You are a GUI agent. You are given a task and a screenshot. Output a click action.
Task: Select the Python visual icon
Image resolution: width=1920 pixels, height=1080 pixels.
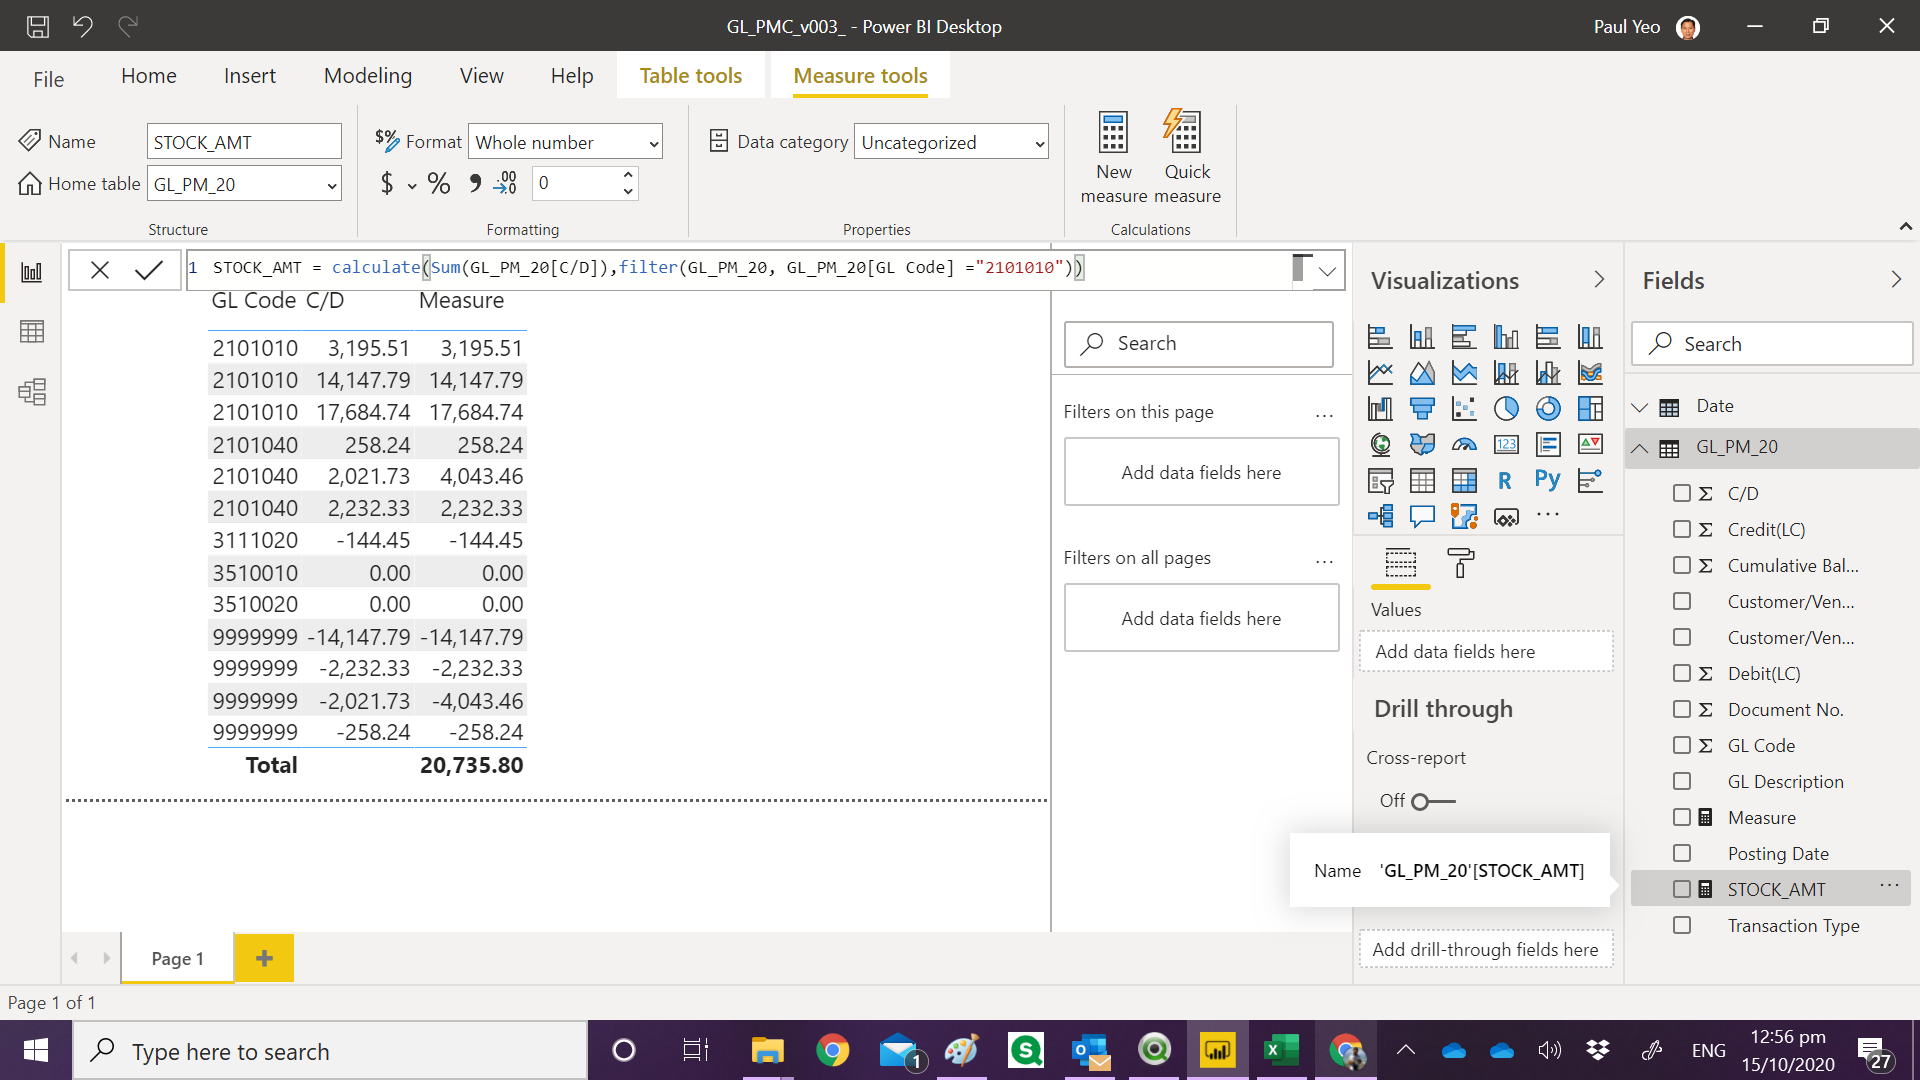1548,480
